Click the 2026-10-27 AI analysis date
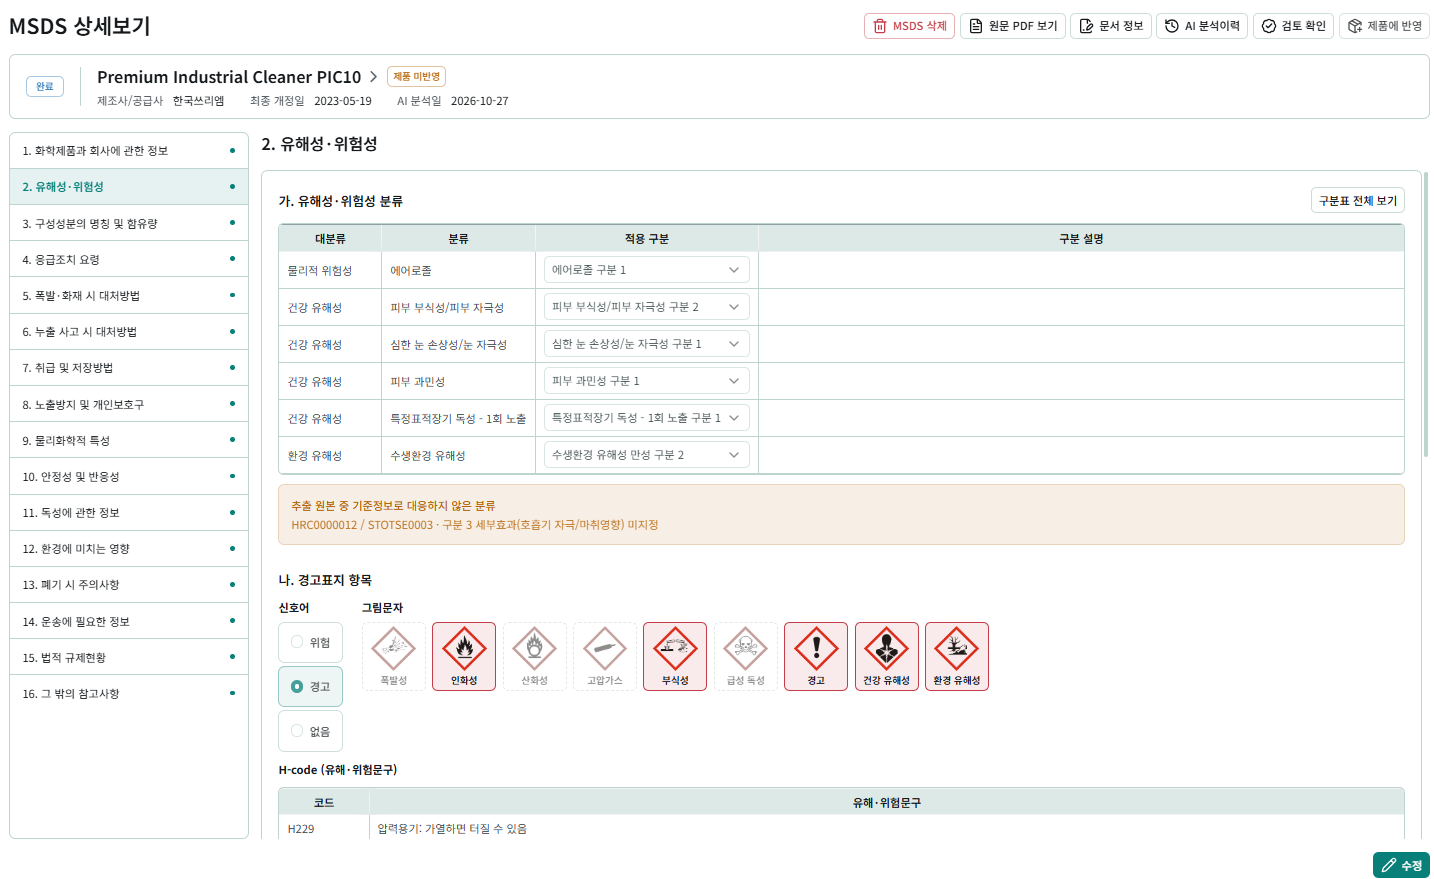Image resolution: width=1434 pixels, height=879 pixels. pyautogui.click(x=480, y=101)
